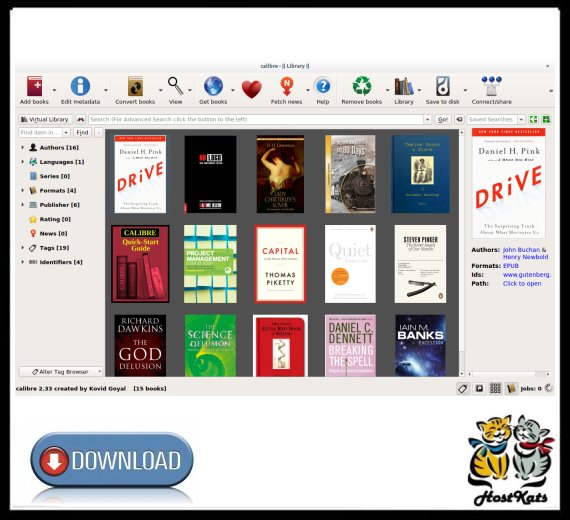Open the Find item dropdown arrow

66,133
